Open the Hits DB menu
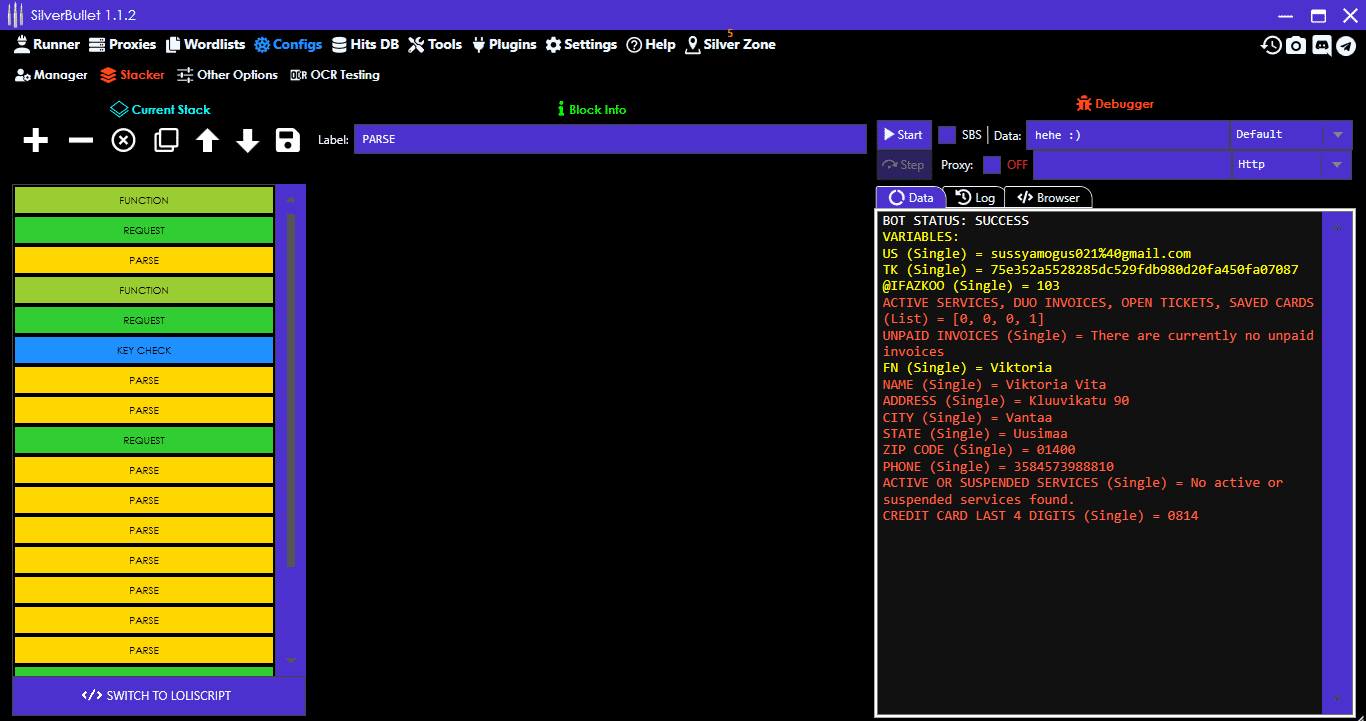The height and width of the screenshot is (721, 1366). (x=366, y=44)
